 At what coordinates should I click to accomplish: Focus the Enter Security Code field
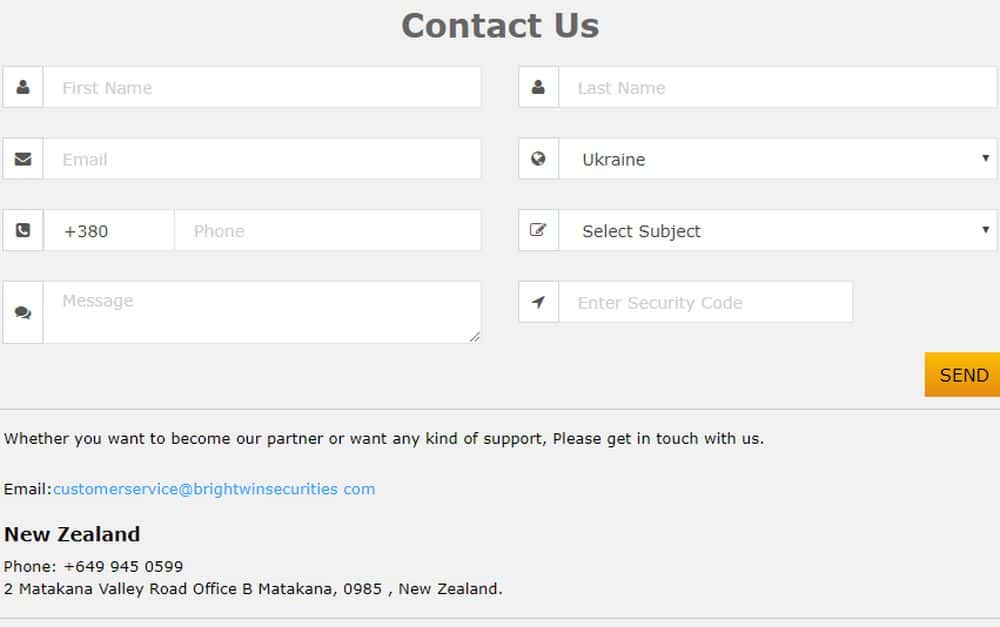pos(706,302)
